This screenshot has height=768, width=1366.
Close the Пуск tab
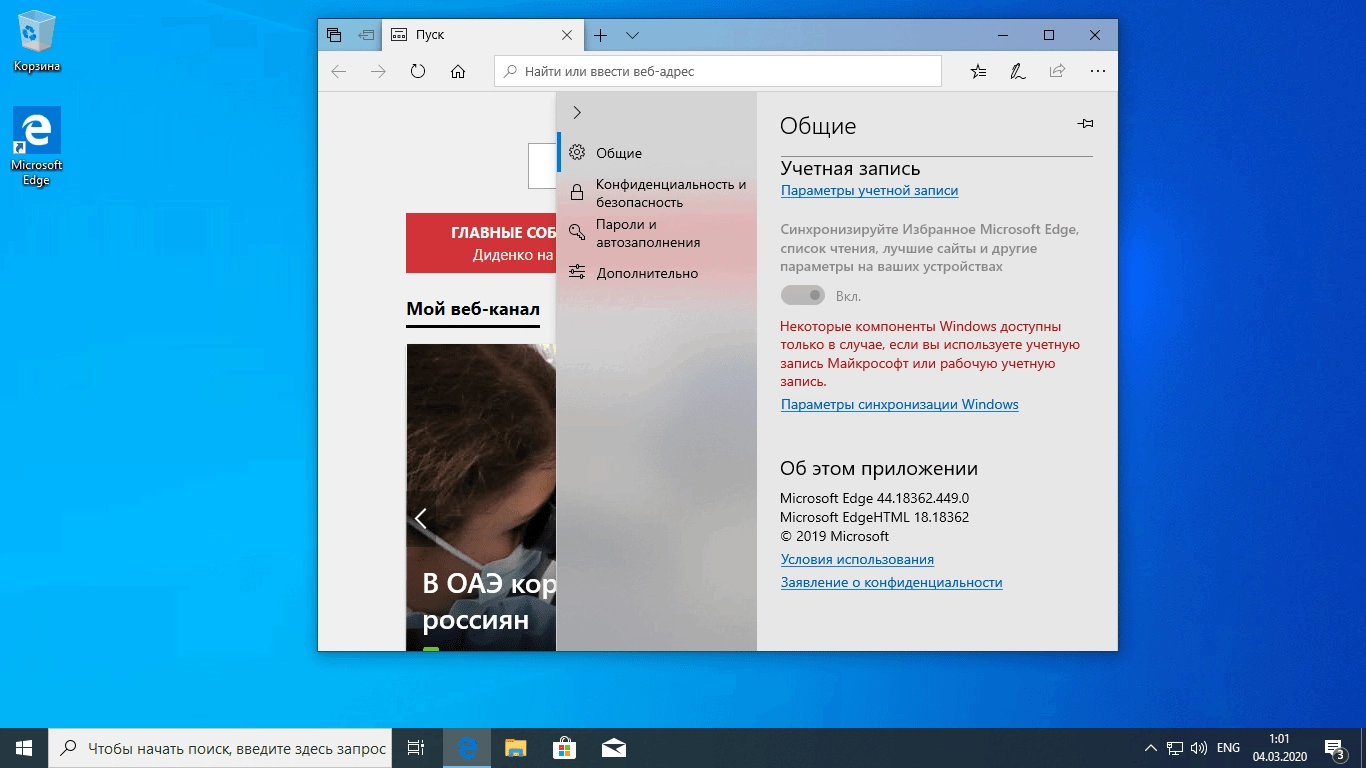tap(567, 35)
